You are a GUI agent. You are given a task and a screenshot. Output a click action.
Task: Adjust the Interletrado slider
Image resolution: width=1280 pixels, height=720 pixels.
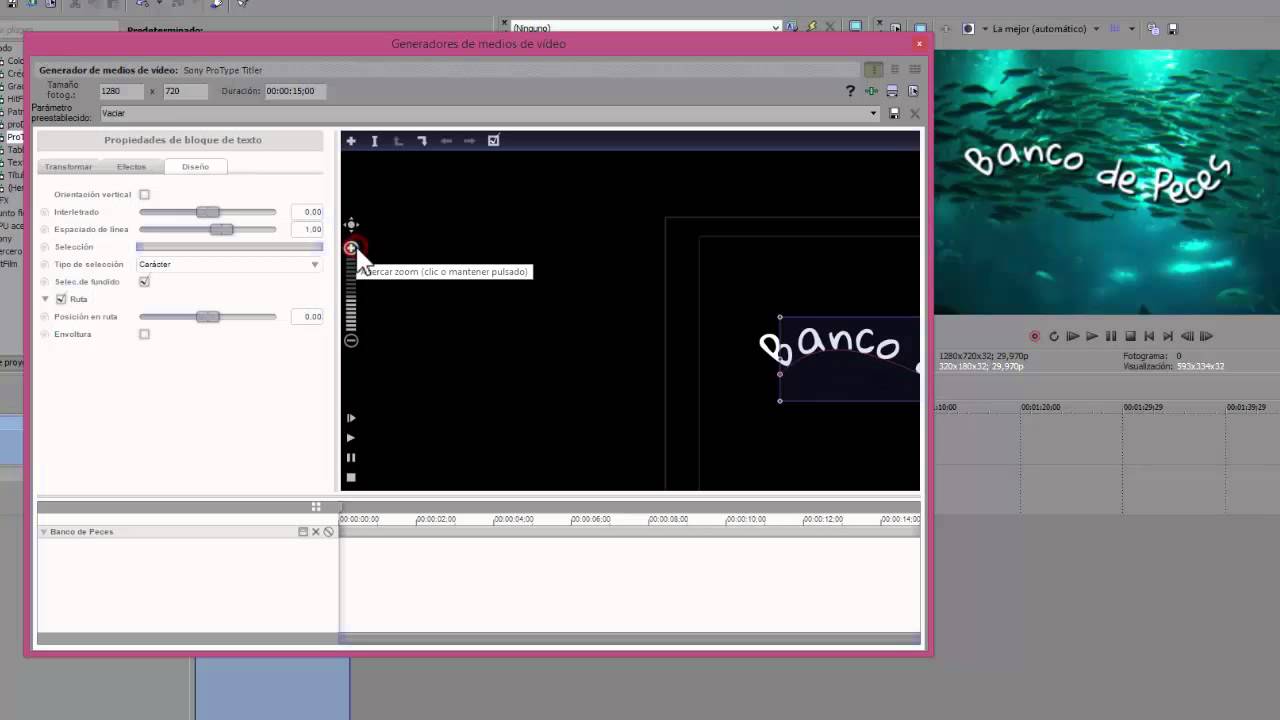208,212
